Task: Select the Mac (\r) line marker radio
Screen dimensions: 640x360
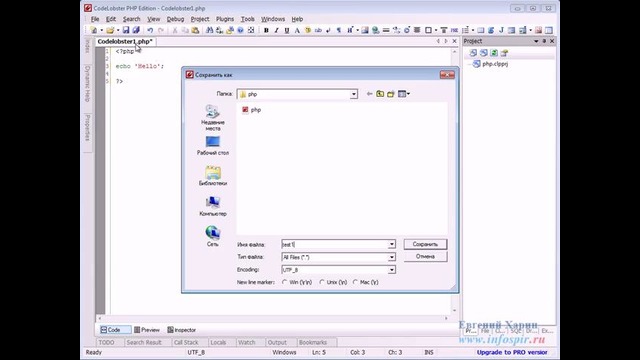Action: pyautogui.click(x=355, y=282)
